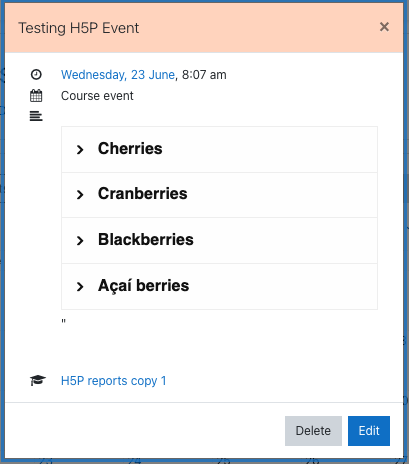Click the 8:07 am time text
Screen dimensions: 409x464
click(x=204, y=75)
